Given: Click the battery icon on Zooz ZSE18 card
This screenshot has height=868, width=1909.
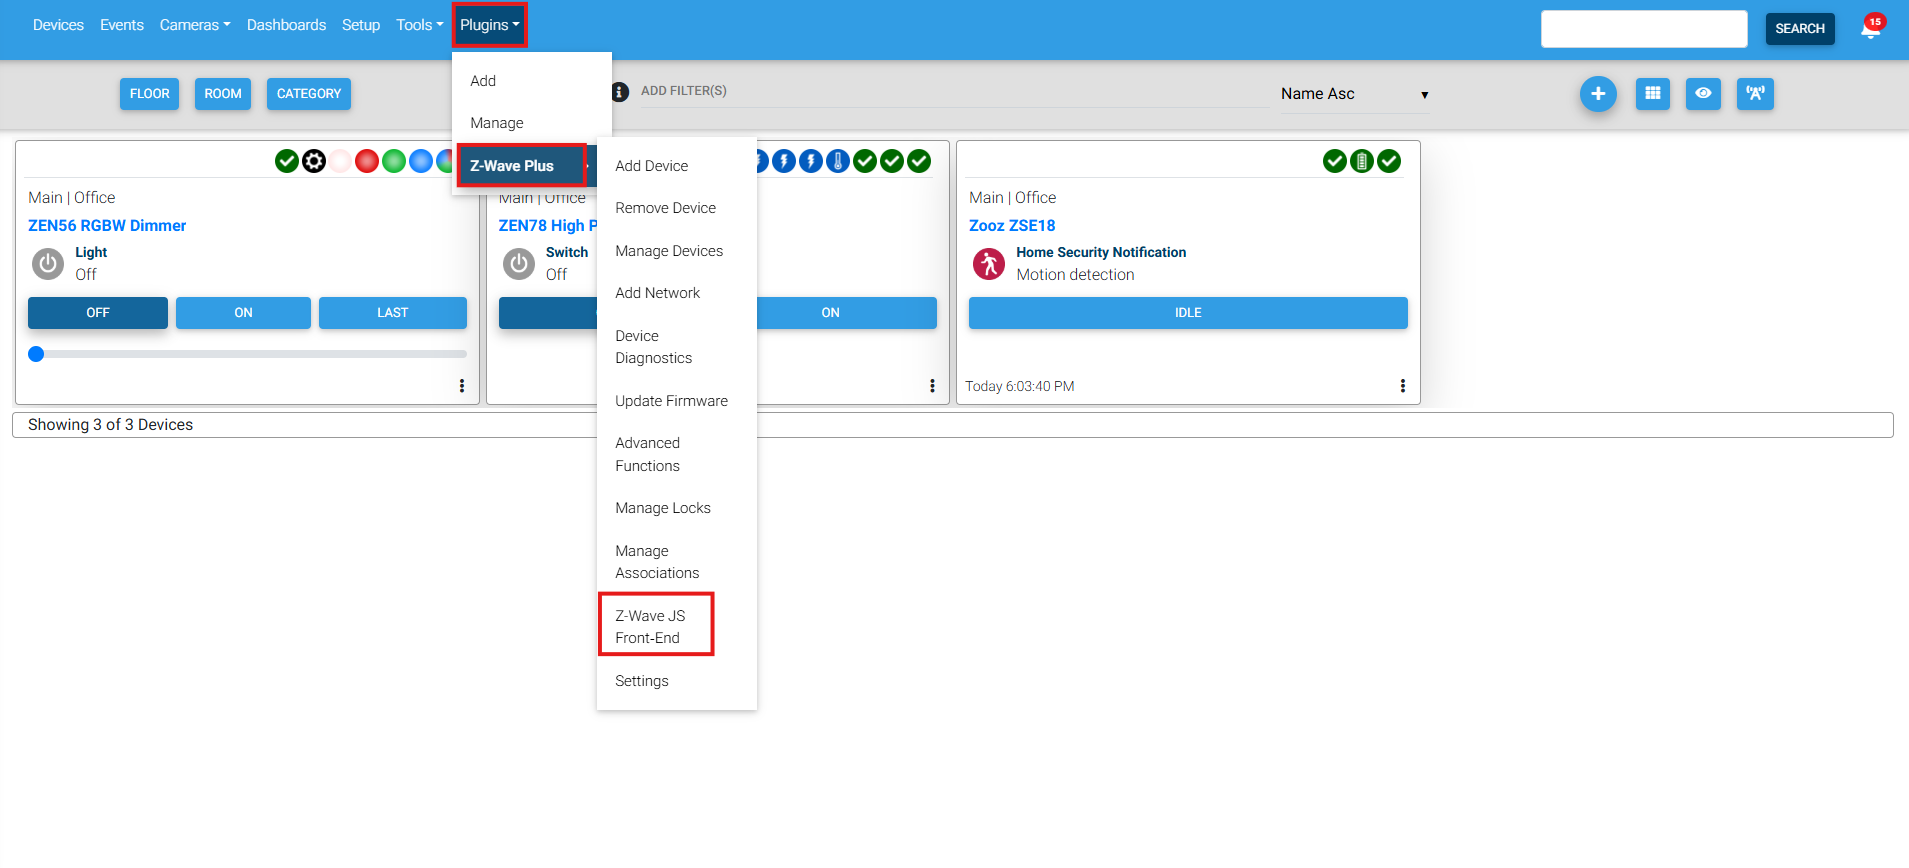Looking at the screenshot, I should coord(1362,161).
